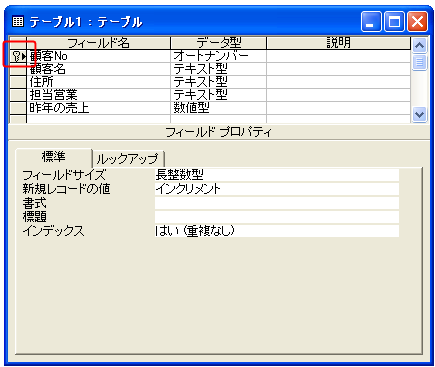This screenshot has width=435, height=367.
Task: Maximize the テーブル1 window
Action: [x=394, y=22]
